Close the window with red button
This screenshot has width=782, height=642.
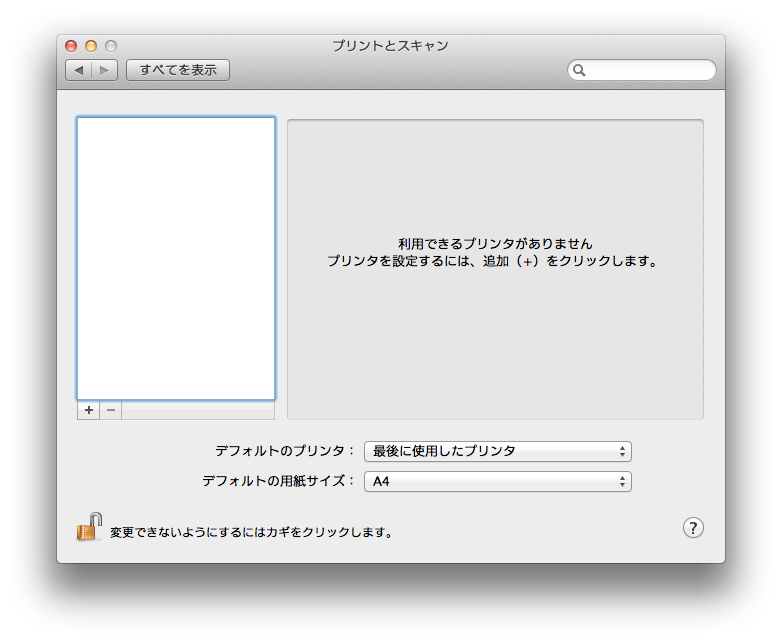pos(71,46)
